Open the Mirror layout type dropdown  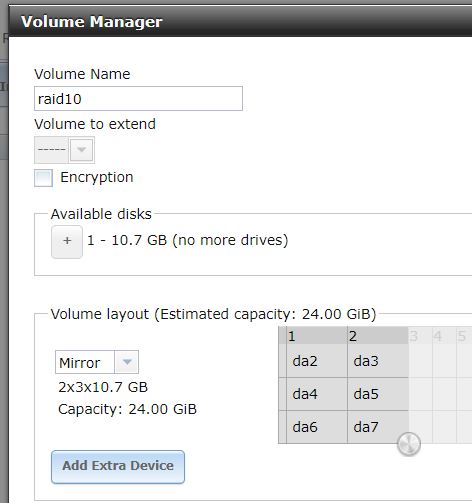97,362
